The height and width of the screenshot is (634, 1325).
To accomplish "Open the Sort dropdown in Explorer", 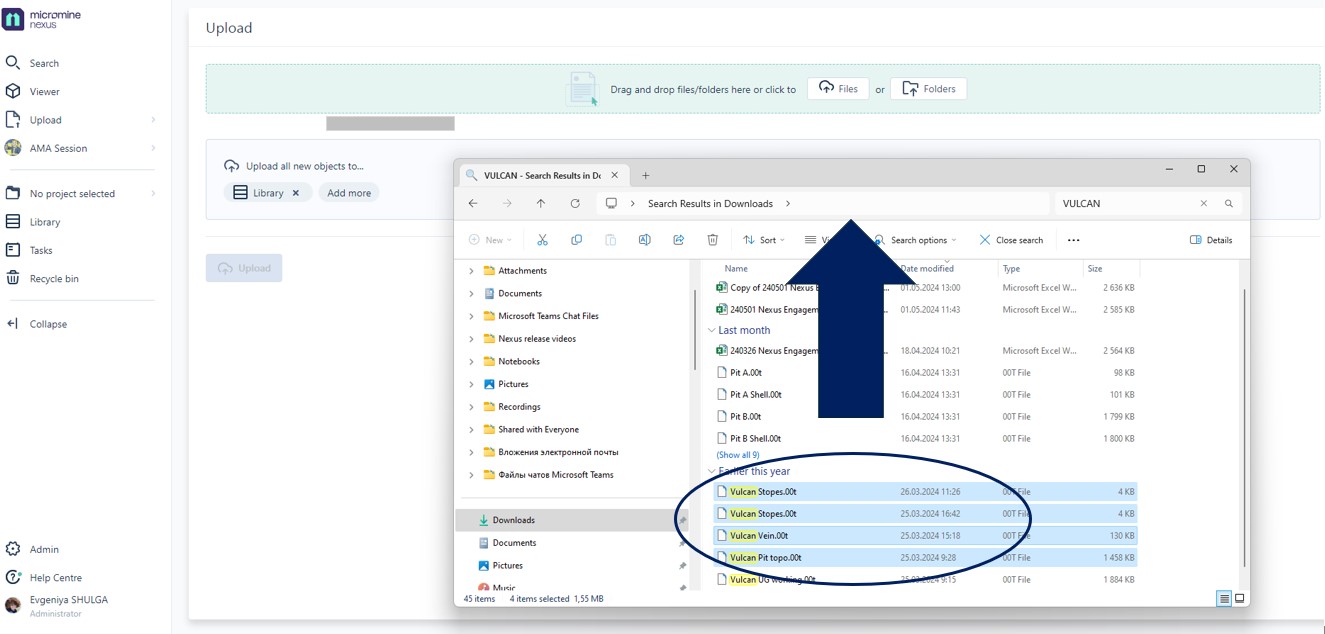I will pyautogui.click(x=765, y=239).
